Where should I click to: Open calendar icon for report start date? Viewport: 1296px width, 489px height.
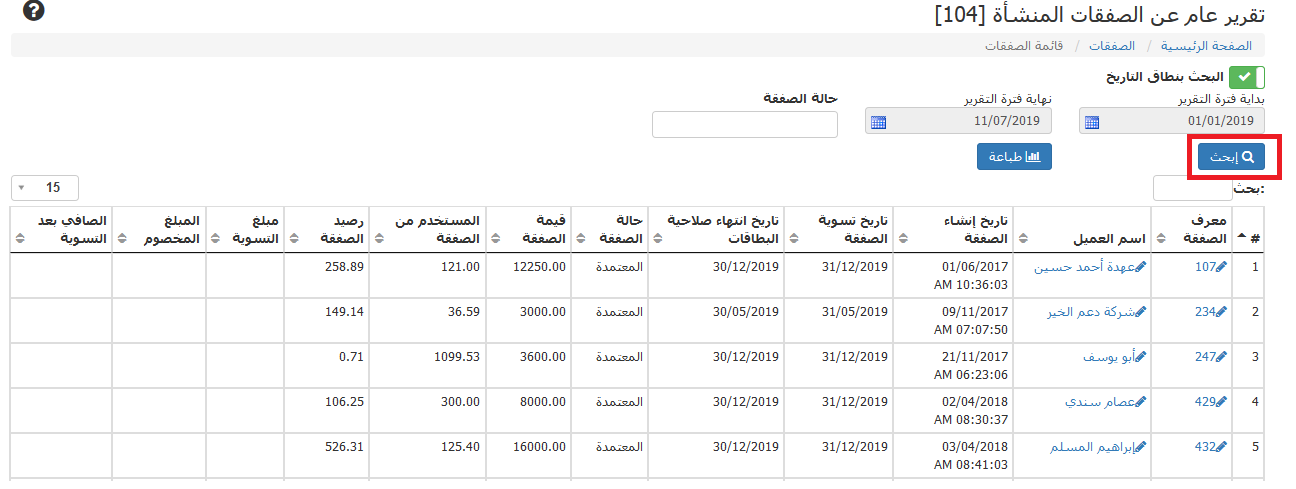[x=1092, y=122]
